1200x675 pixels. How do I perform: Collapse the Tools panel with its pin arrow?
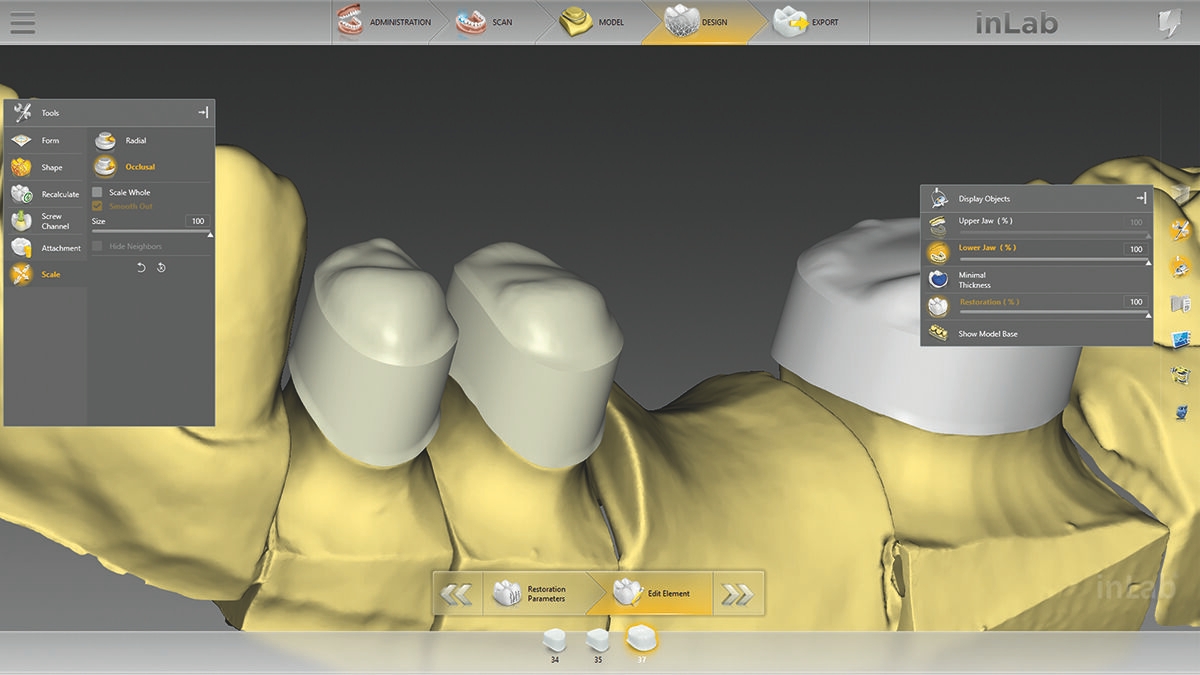click(x=203, y=113)
